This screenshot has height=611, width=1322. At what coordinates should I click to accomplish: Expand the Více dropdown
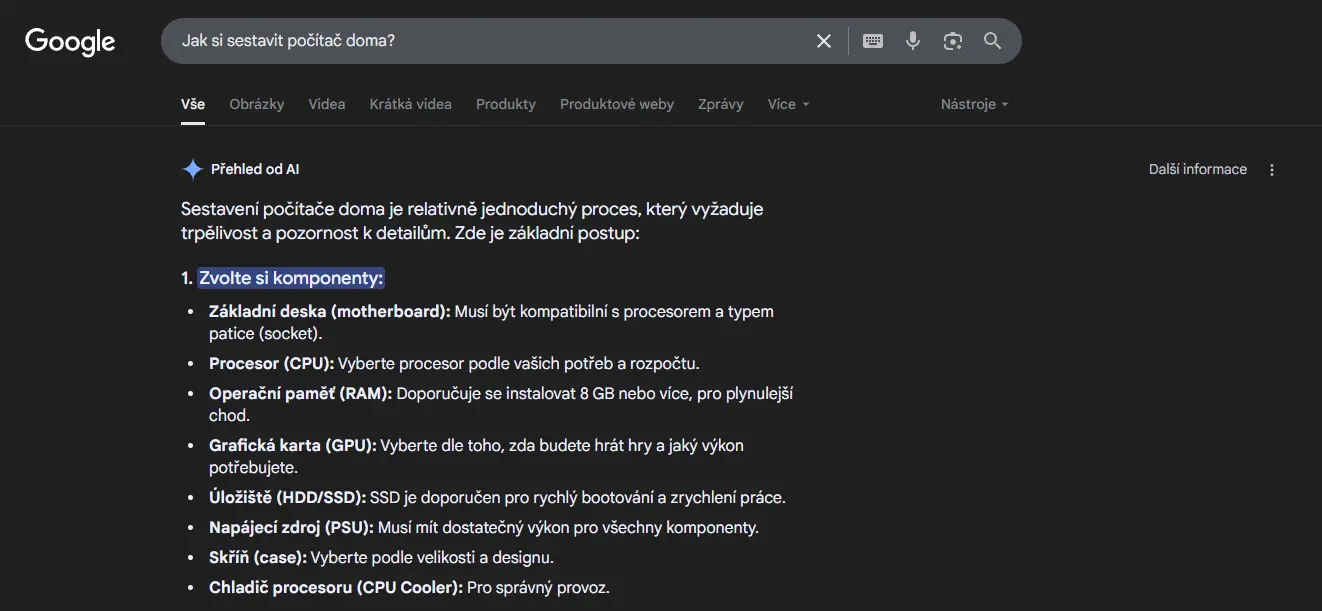click(x=788, y=104)
